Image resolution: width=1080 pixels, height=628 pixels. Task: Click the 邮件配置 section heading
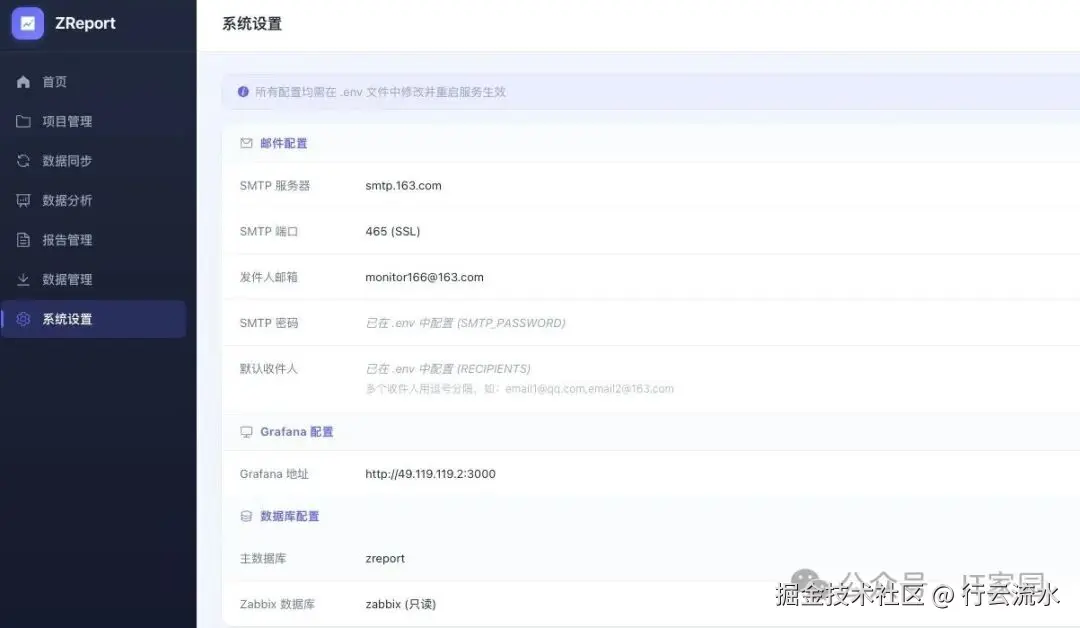pos(283,143)
